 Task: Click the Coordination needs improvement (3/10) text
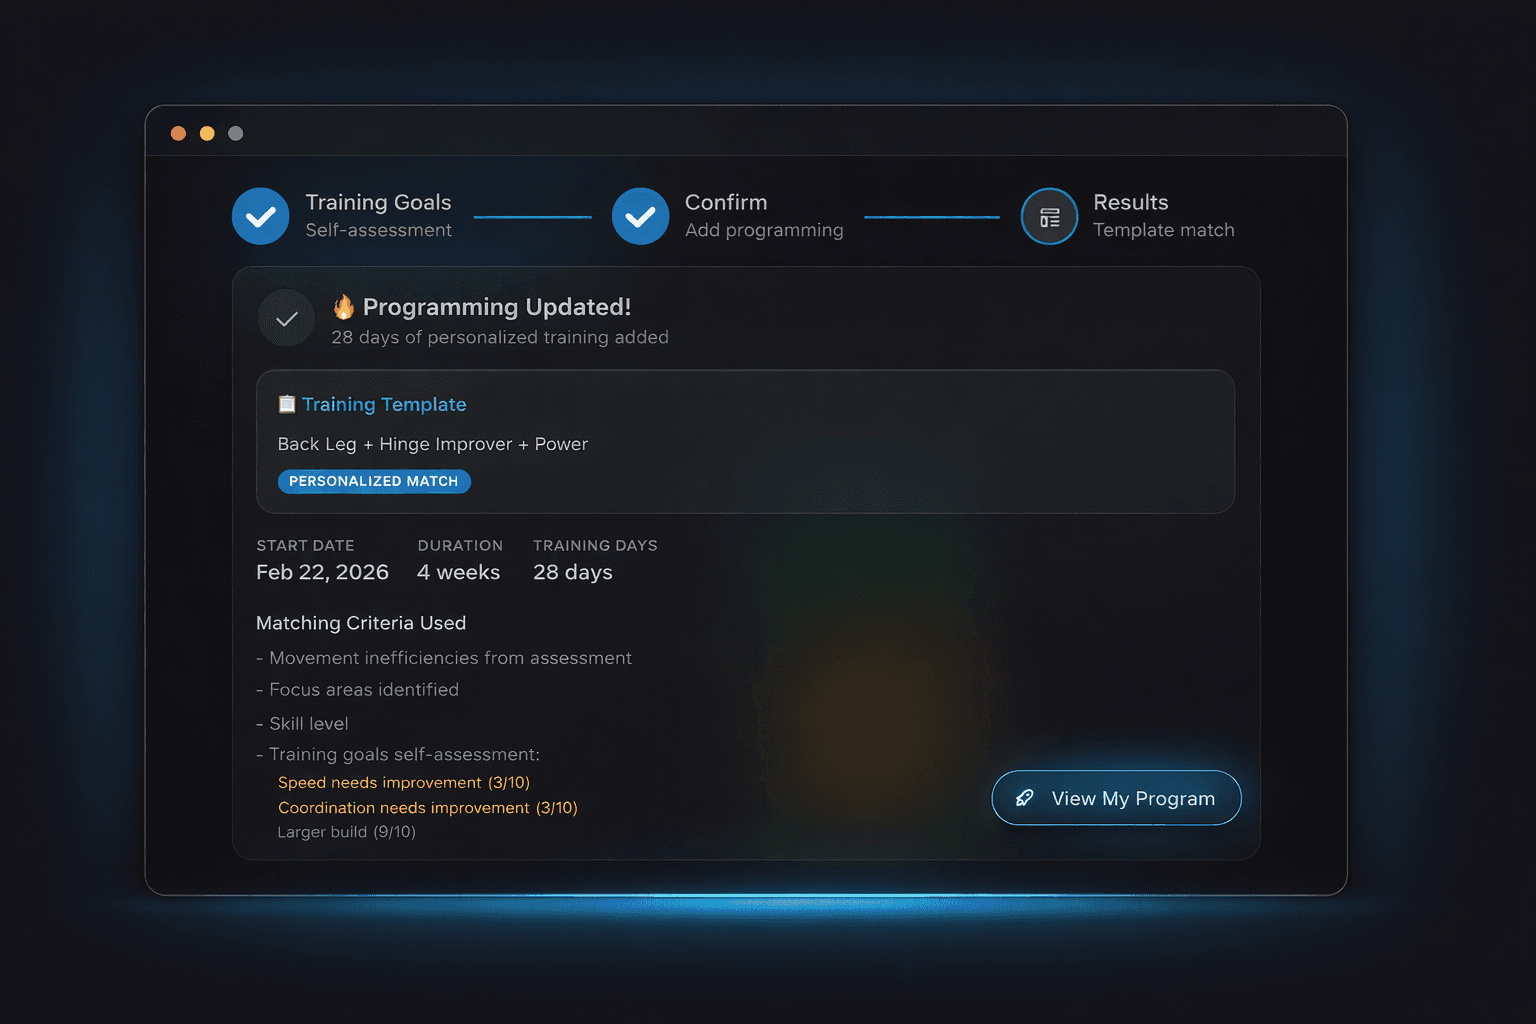click(x=427, y=807)
